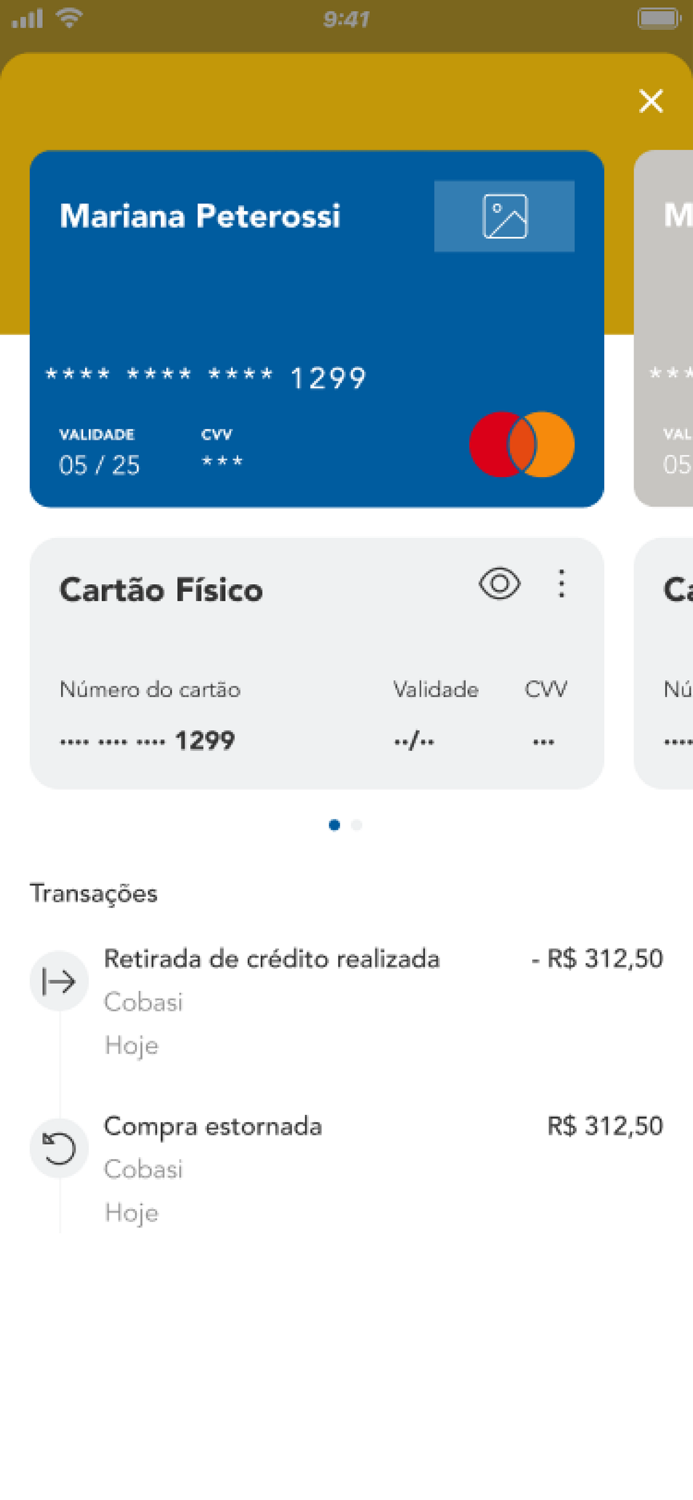
Task: Toggle card details visibility with the eye icon
Action: pos(499,583)
